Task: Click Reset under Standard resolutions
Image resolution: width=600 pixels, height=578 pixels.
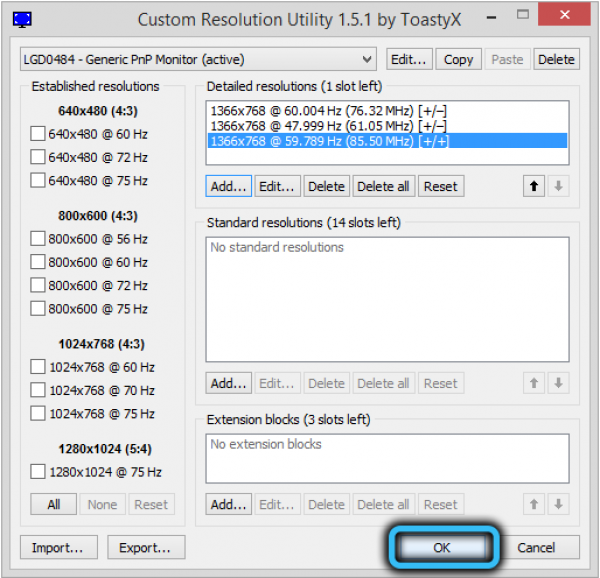Action: (441, 383)
